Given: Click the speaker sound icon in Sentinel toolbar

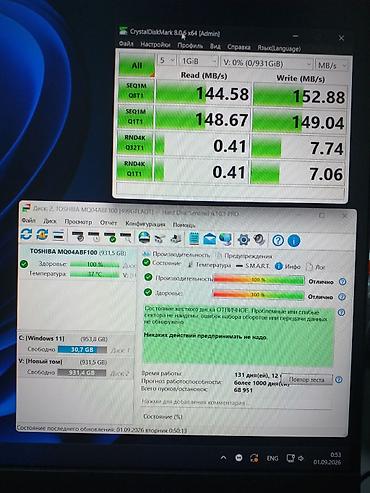Looking at the screenshot, I should (x=259, y=240).
